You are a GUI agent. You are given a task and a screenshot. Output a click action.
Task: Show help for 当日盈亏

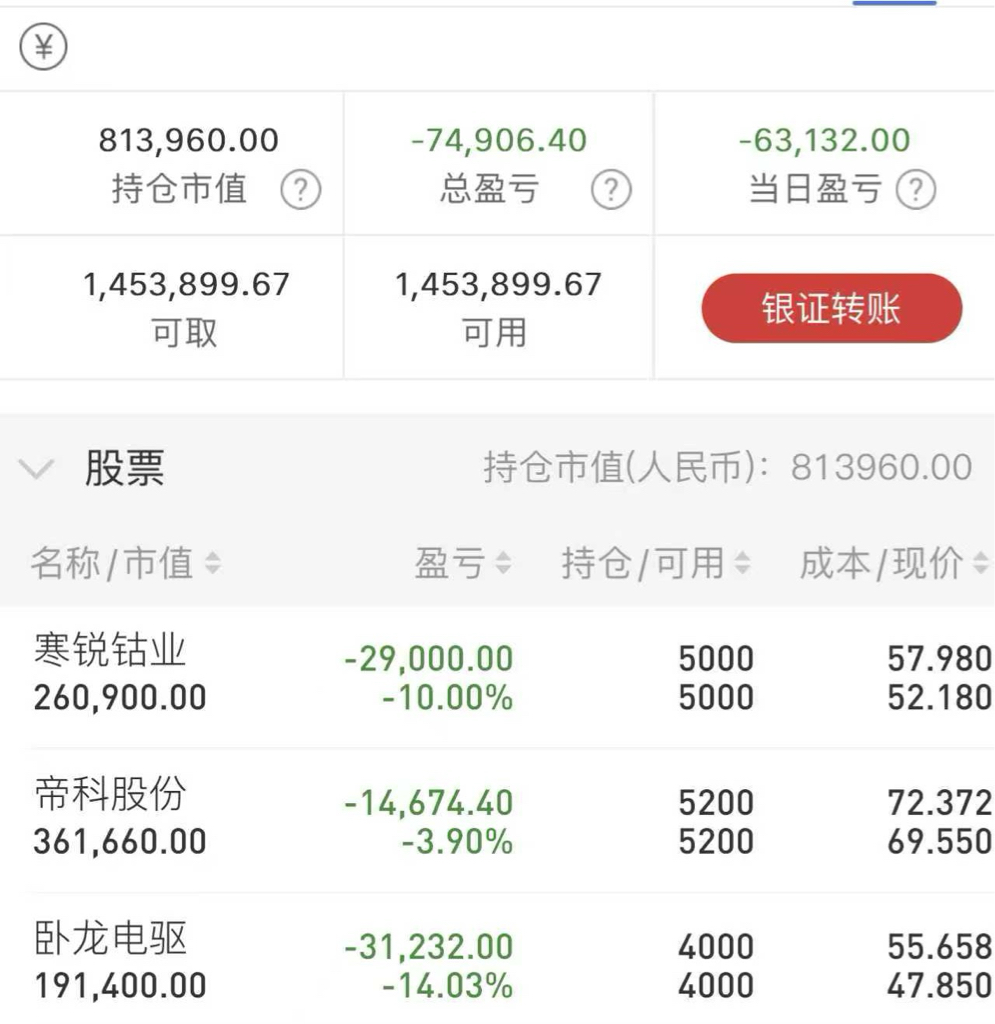(x=914, y=190)
